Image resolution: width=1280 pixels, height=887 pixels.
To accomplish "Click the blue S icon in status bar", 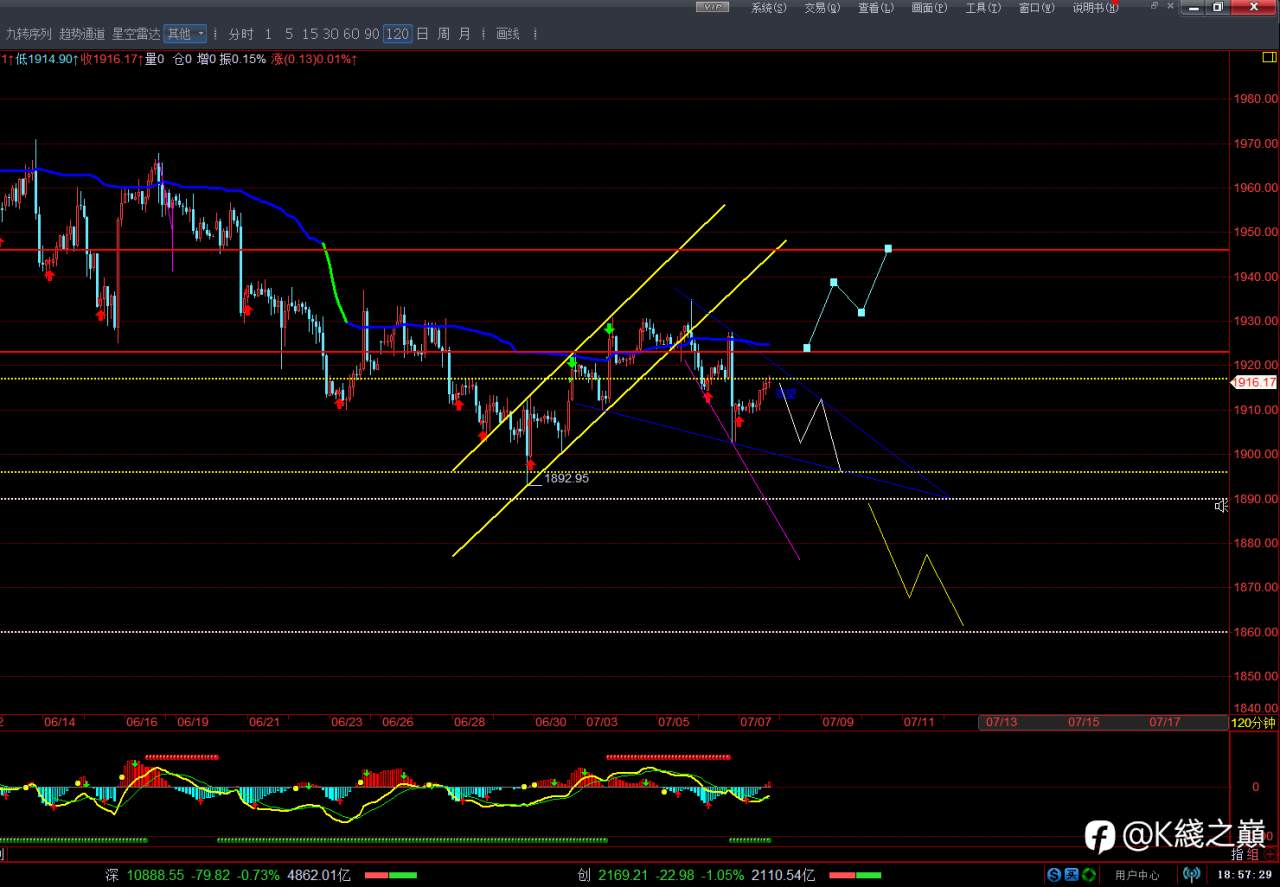I will [1053, 875].
